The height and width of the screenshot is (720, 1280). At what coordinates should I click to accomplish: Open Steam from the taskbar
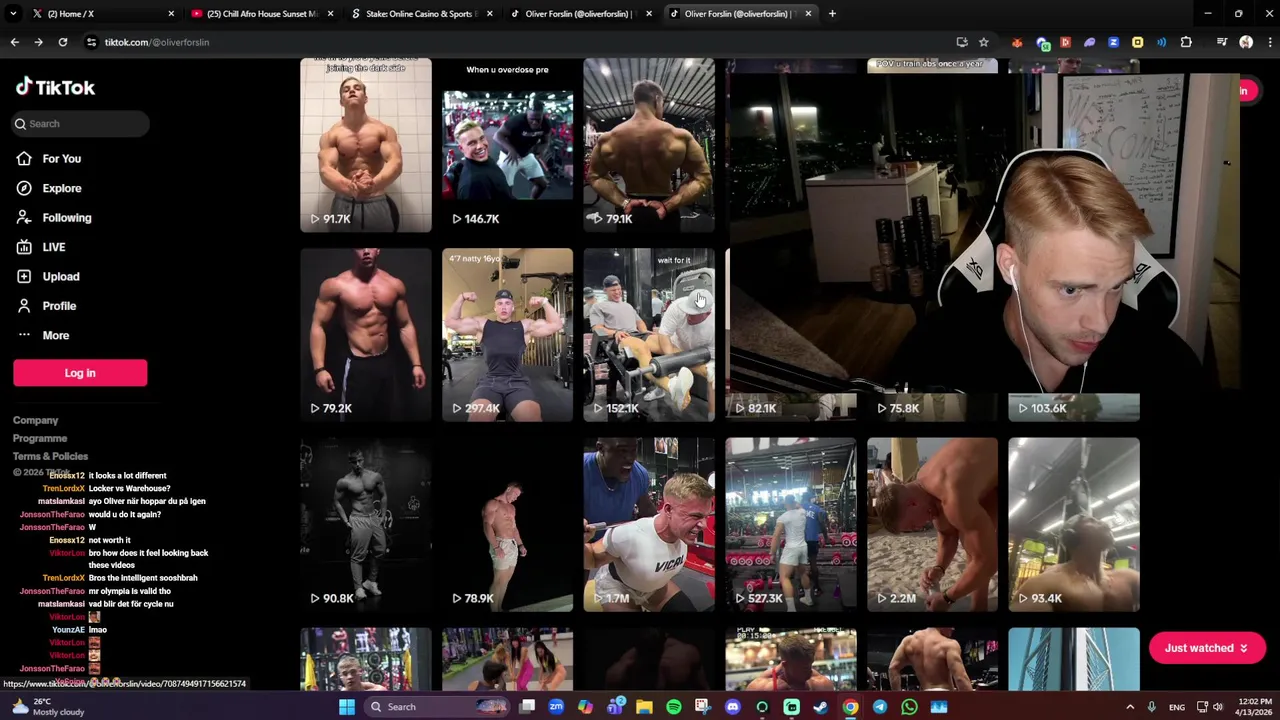click(x=821, y=707)
